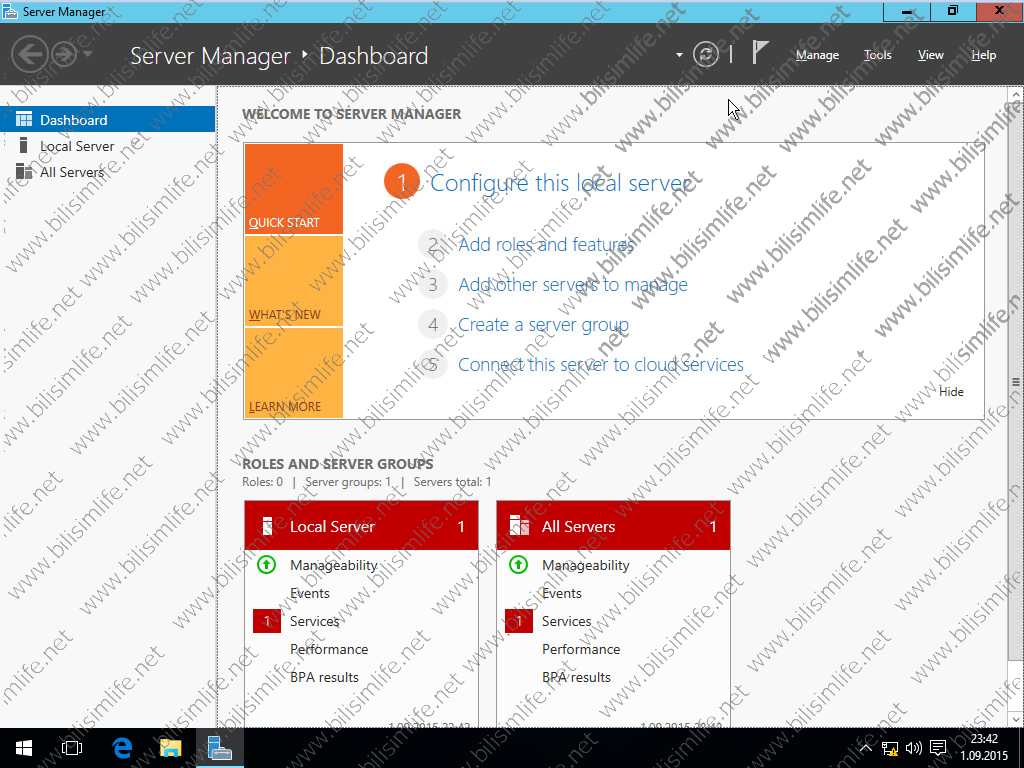The image size is (1024, 768).
Task: Click Connect this server to cloud services
Action: click(601, 364)
